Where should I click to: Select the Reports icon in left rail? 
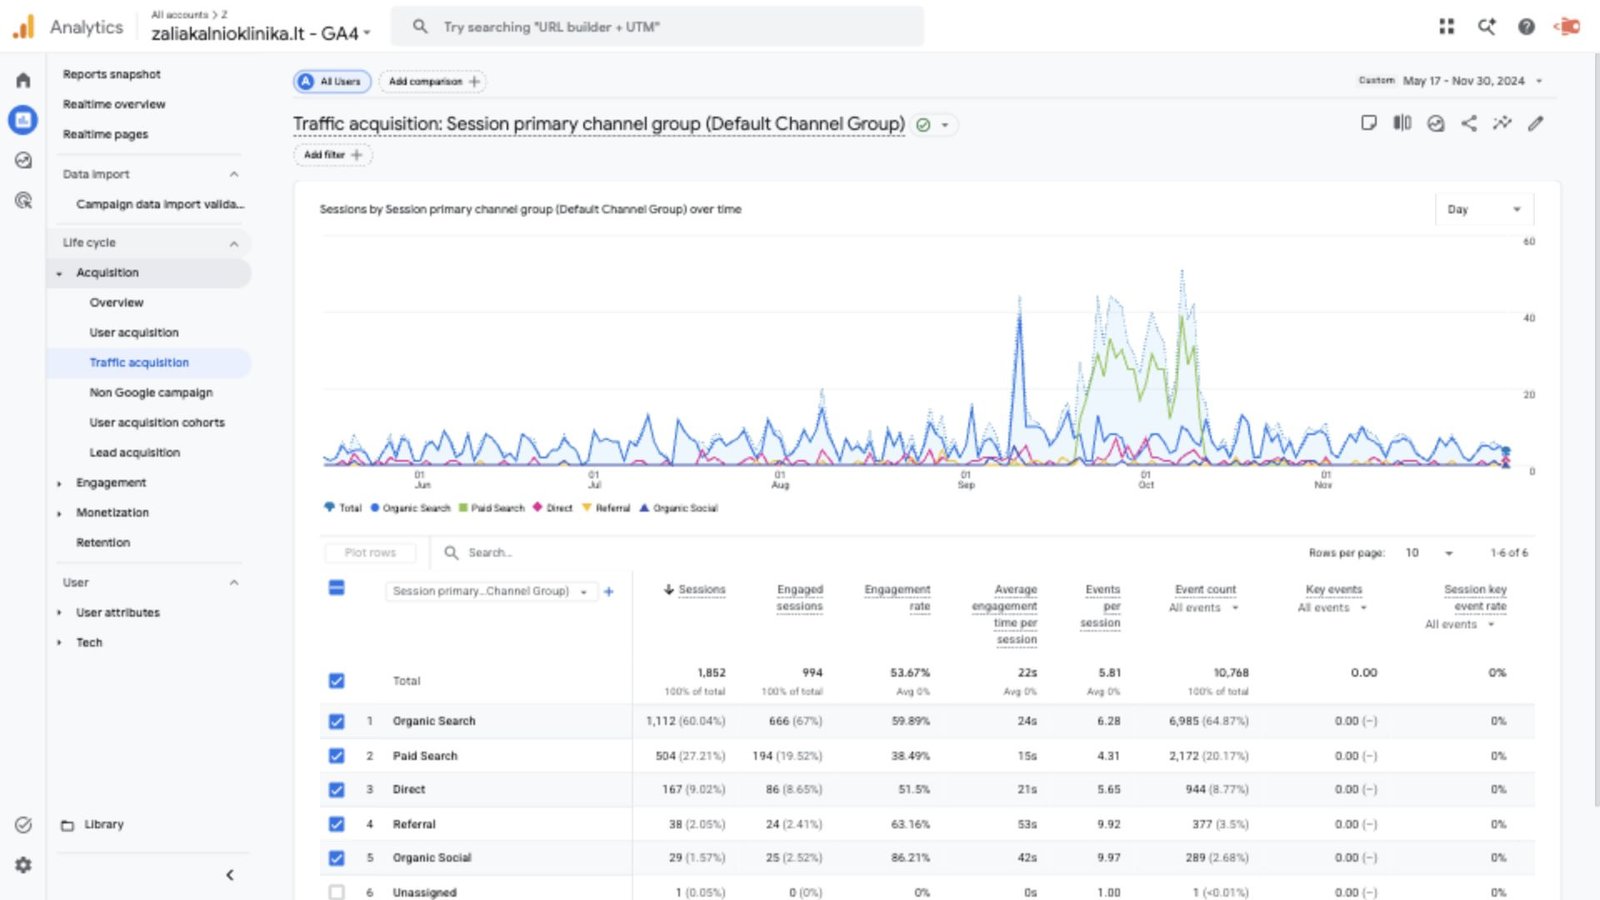tap(23, 120)
